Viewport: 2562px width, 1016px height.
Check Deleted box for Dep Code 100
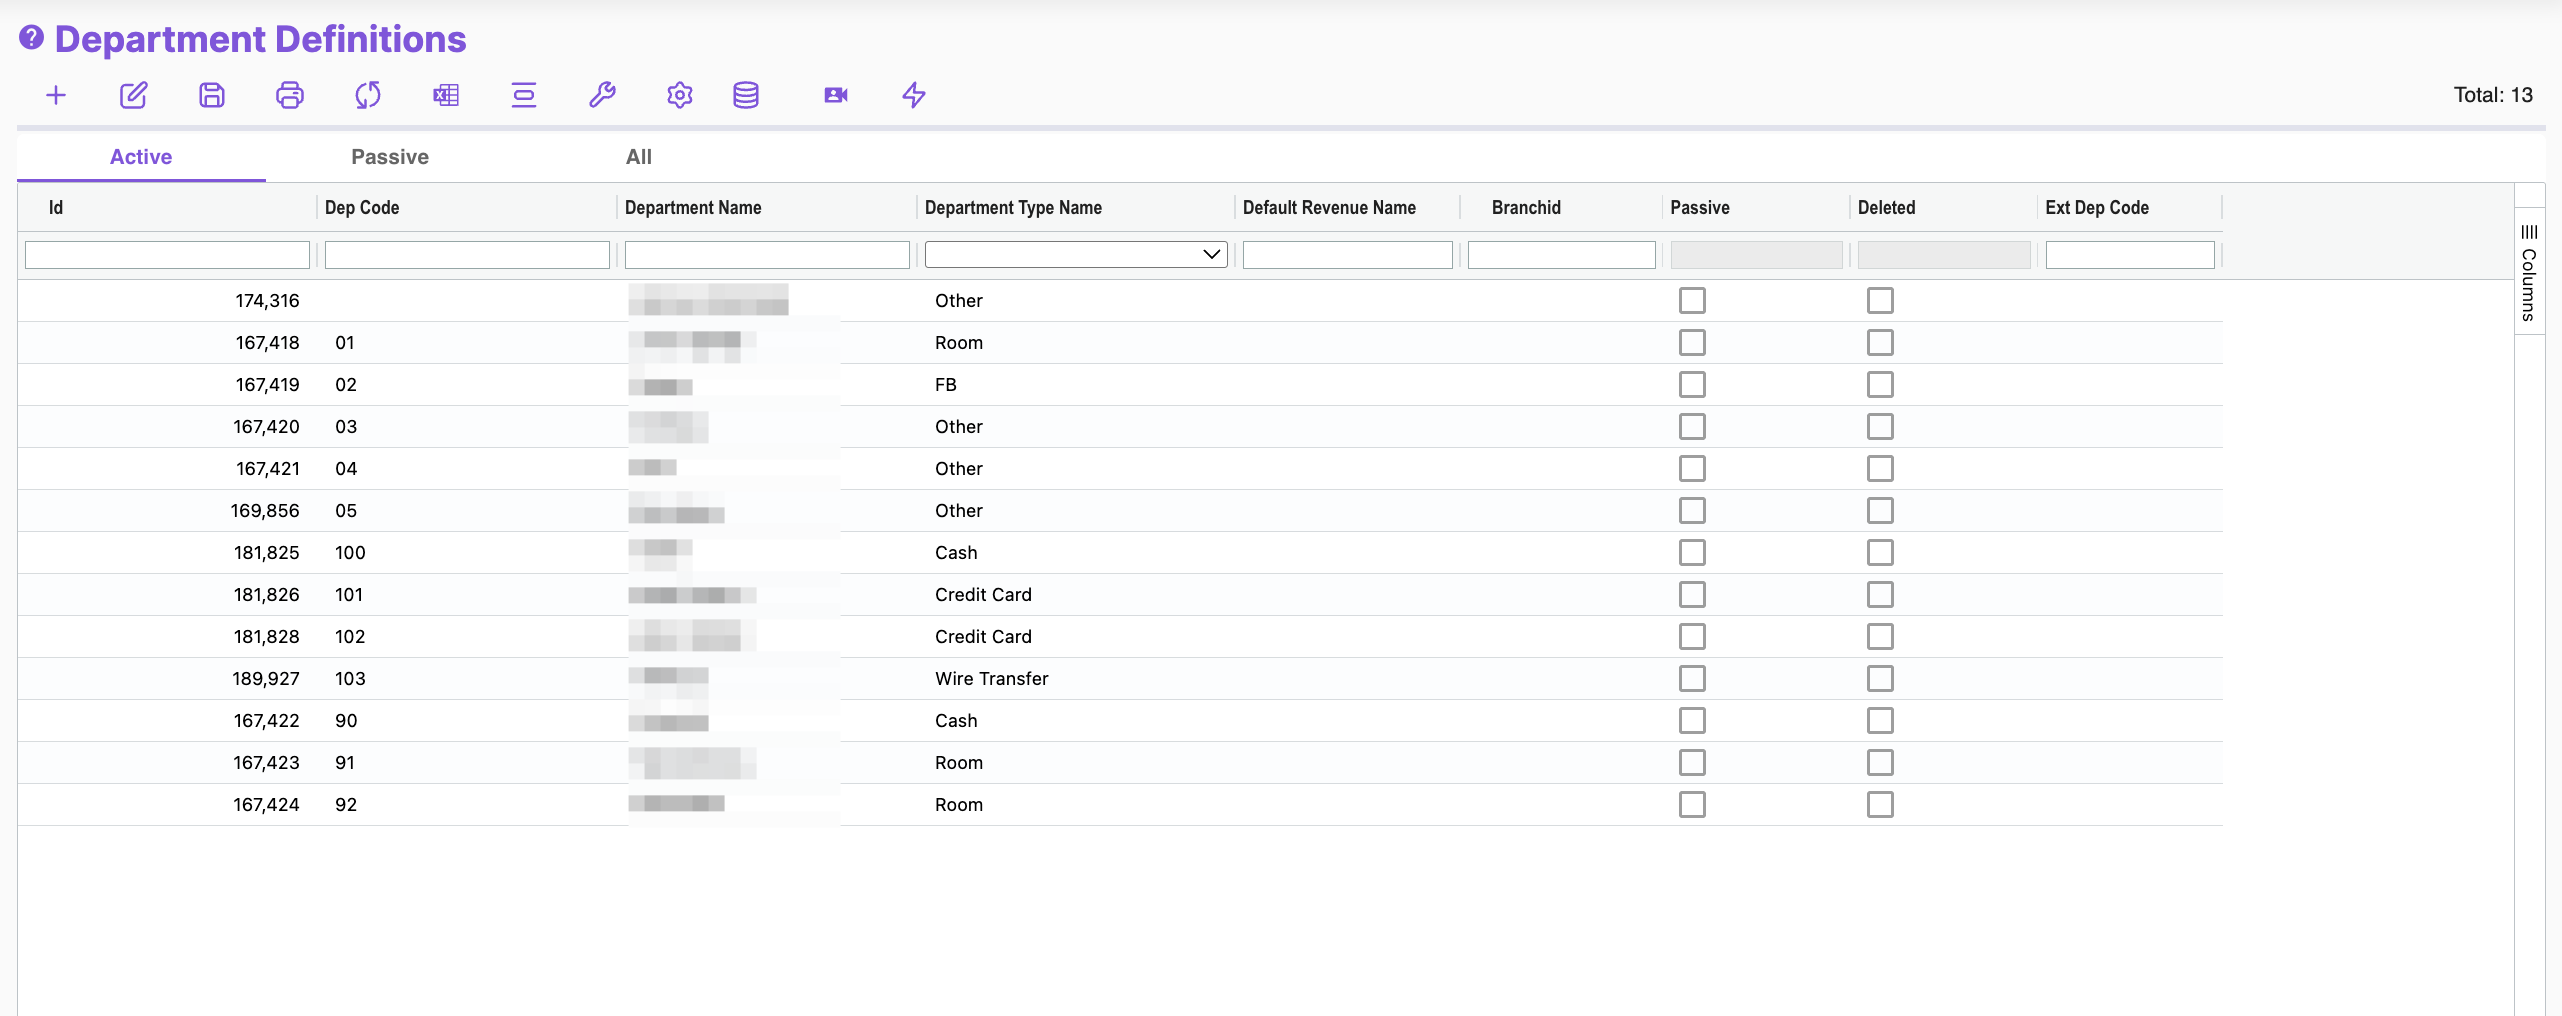(1880, 553)
